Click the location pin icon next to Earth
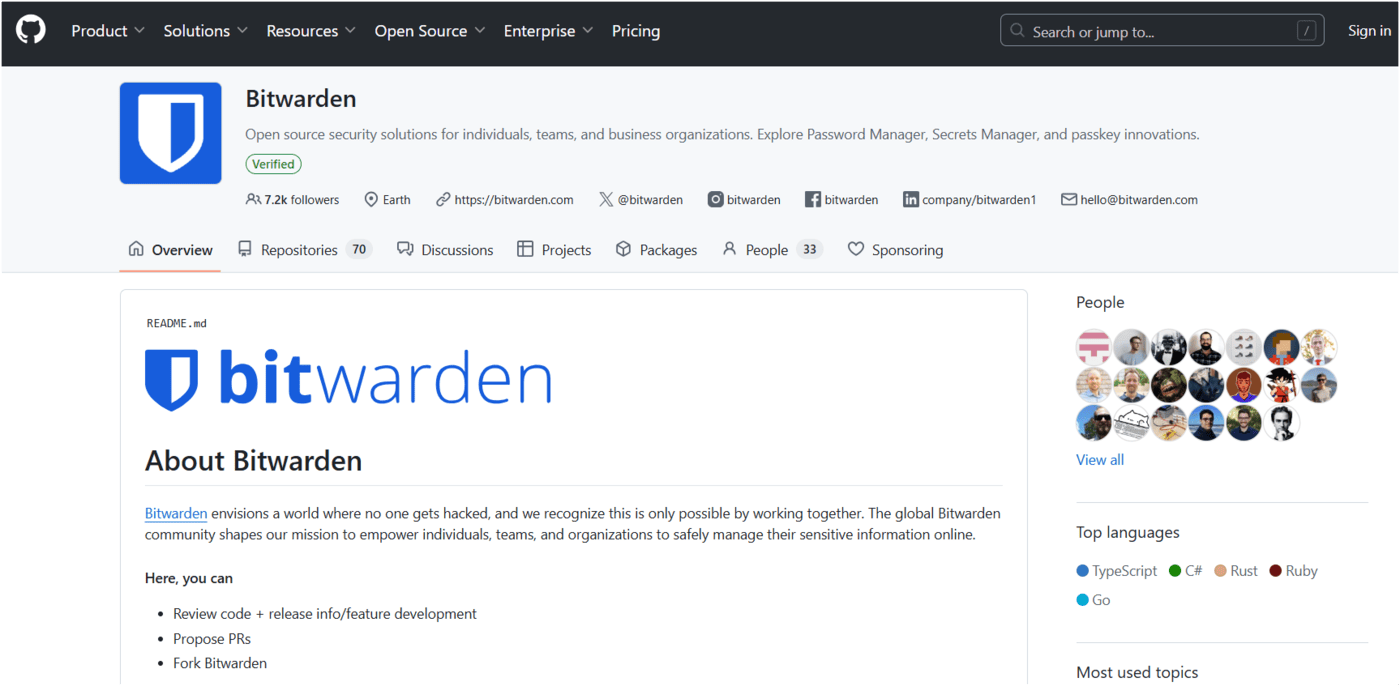Screen dimensions: 1400x686 [x=371, y=200]
